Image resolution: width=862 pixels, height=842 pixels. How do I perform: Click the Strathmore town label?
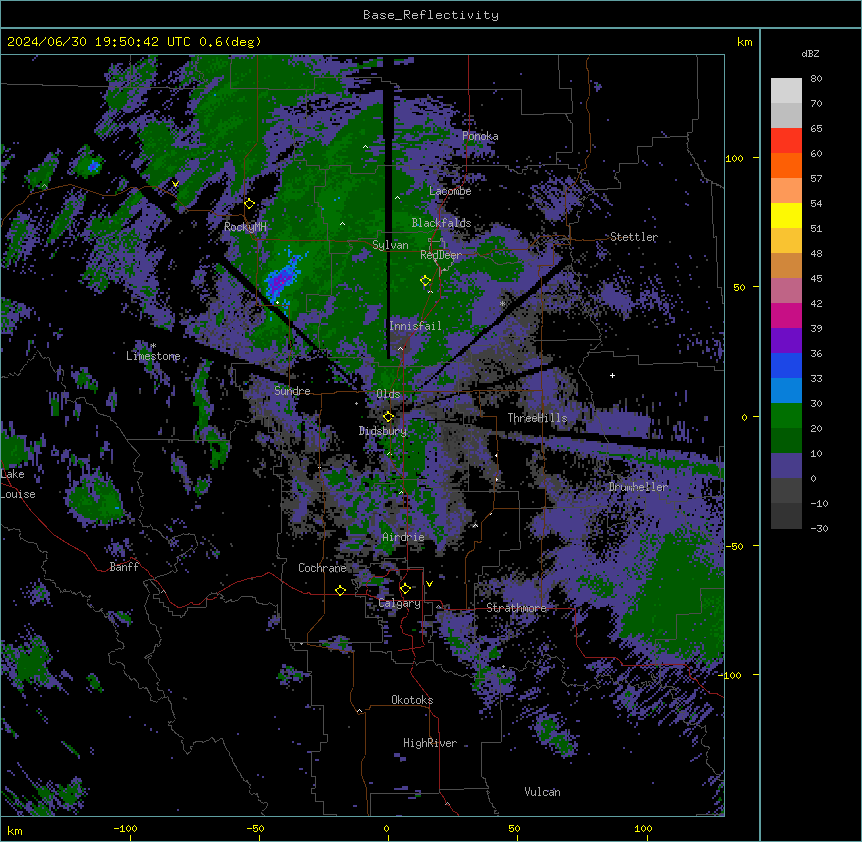[516, 608]
